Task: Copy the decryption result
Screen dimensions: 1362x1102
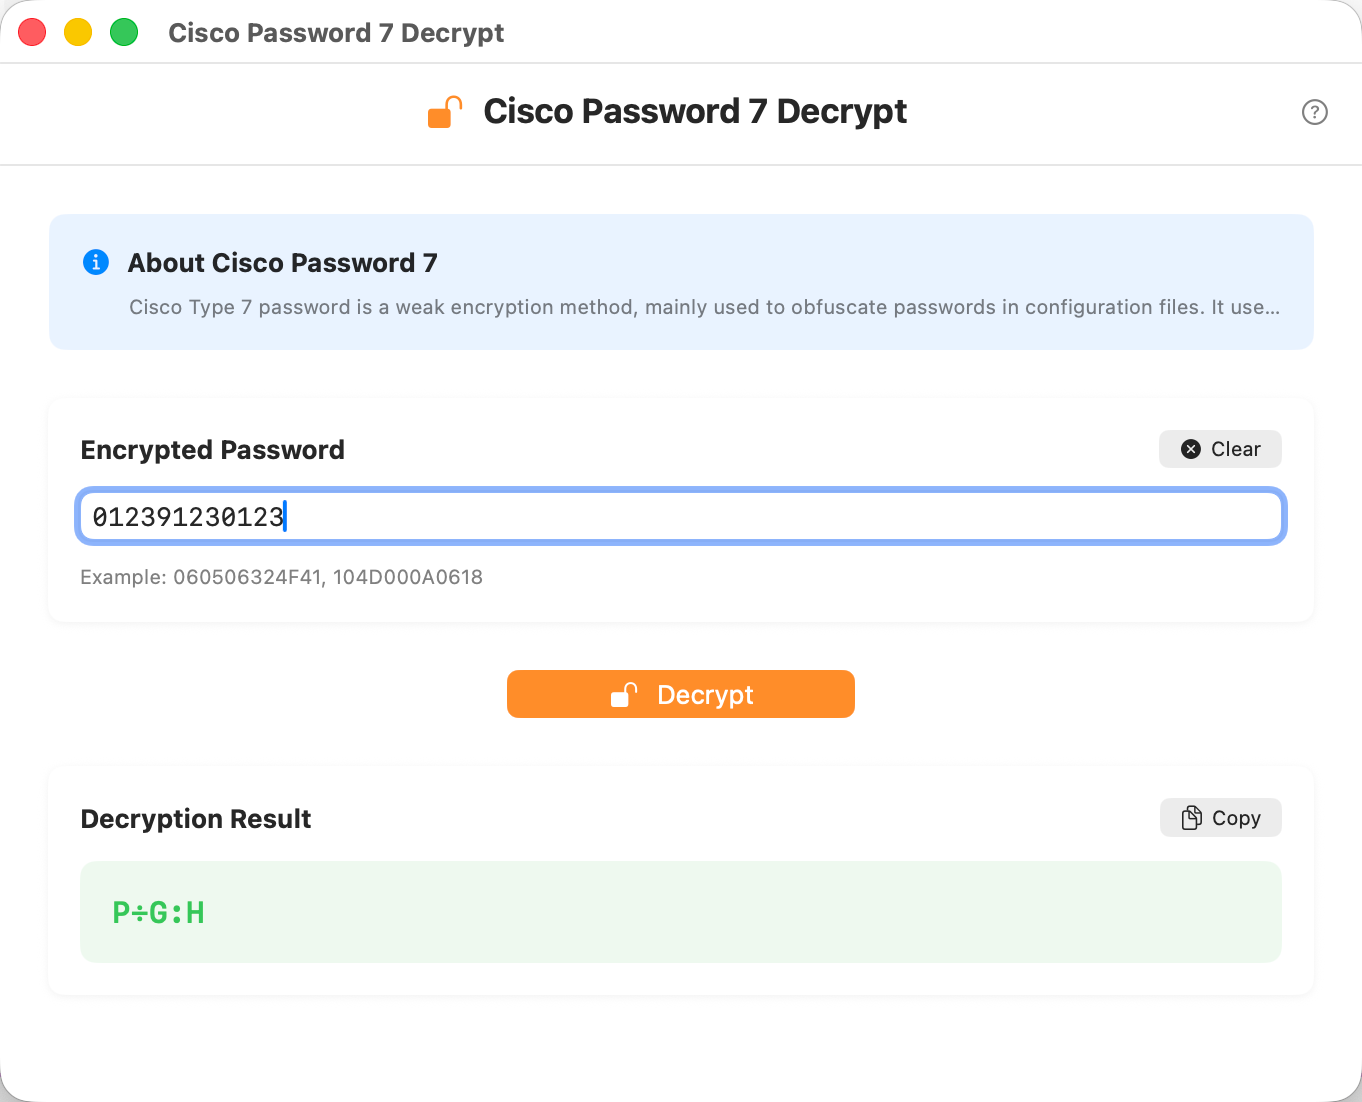Action: coord(1220,817)
